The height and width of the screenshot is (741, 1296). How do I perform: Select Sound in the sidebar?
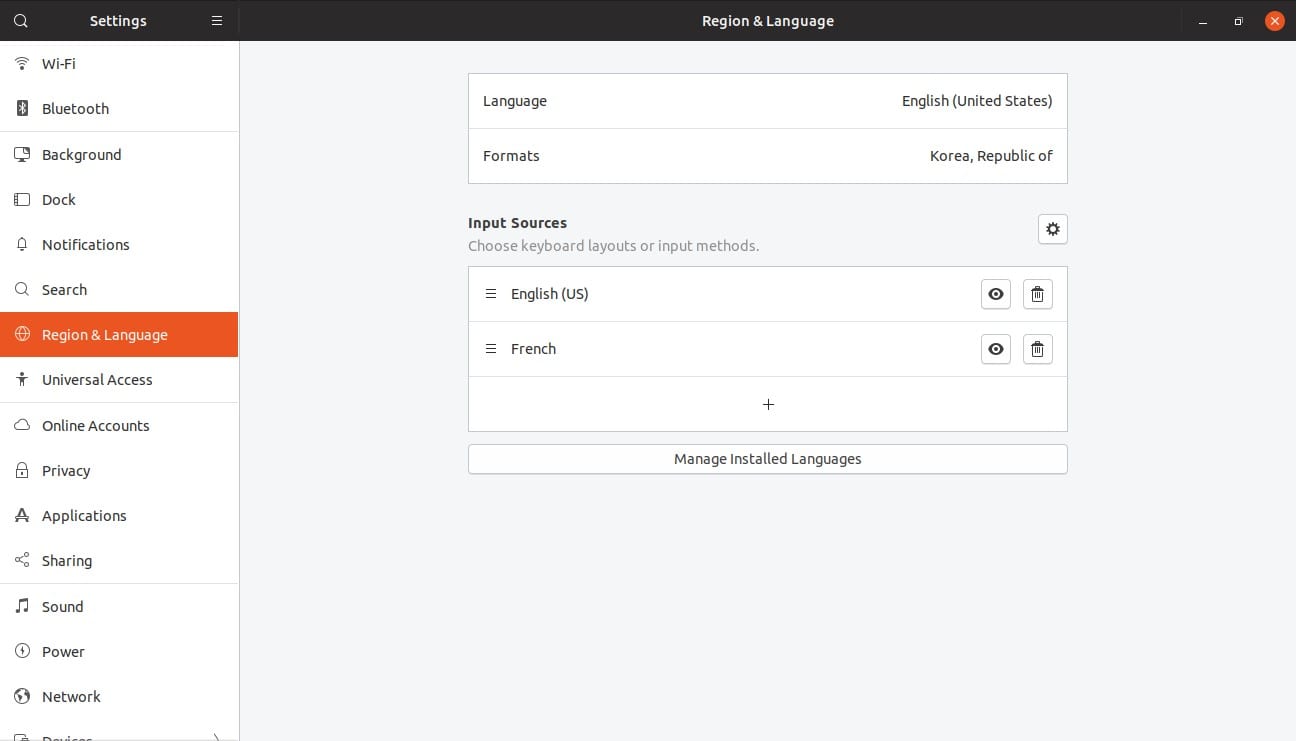[62, 607]
